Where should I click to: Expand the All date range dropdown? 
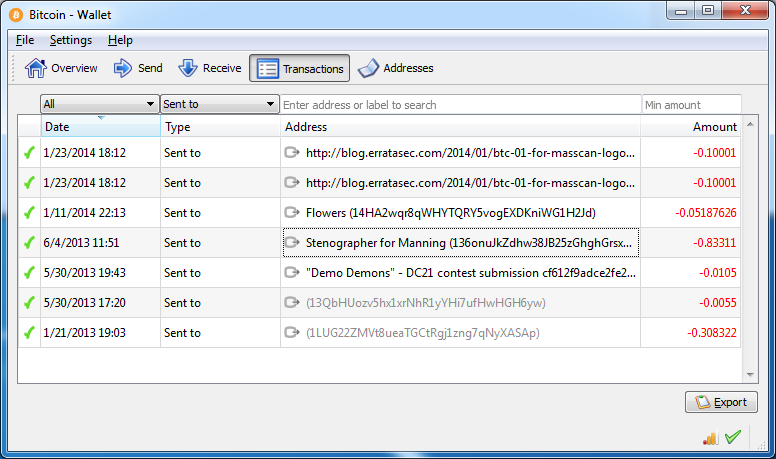coord(99,104)
